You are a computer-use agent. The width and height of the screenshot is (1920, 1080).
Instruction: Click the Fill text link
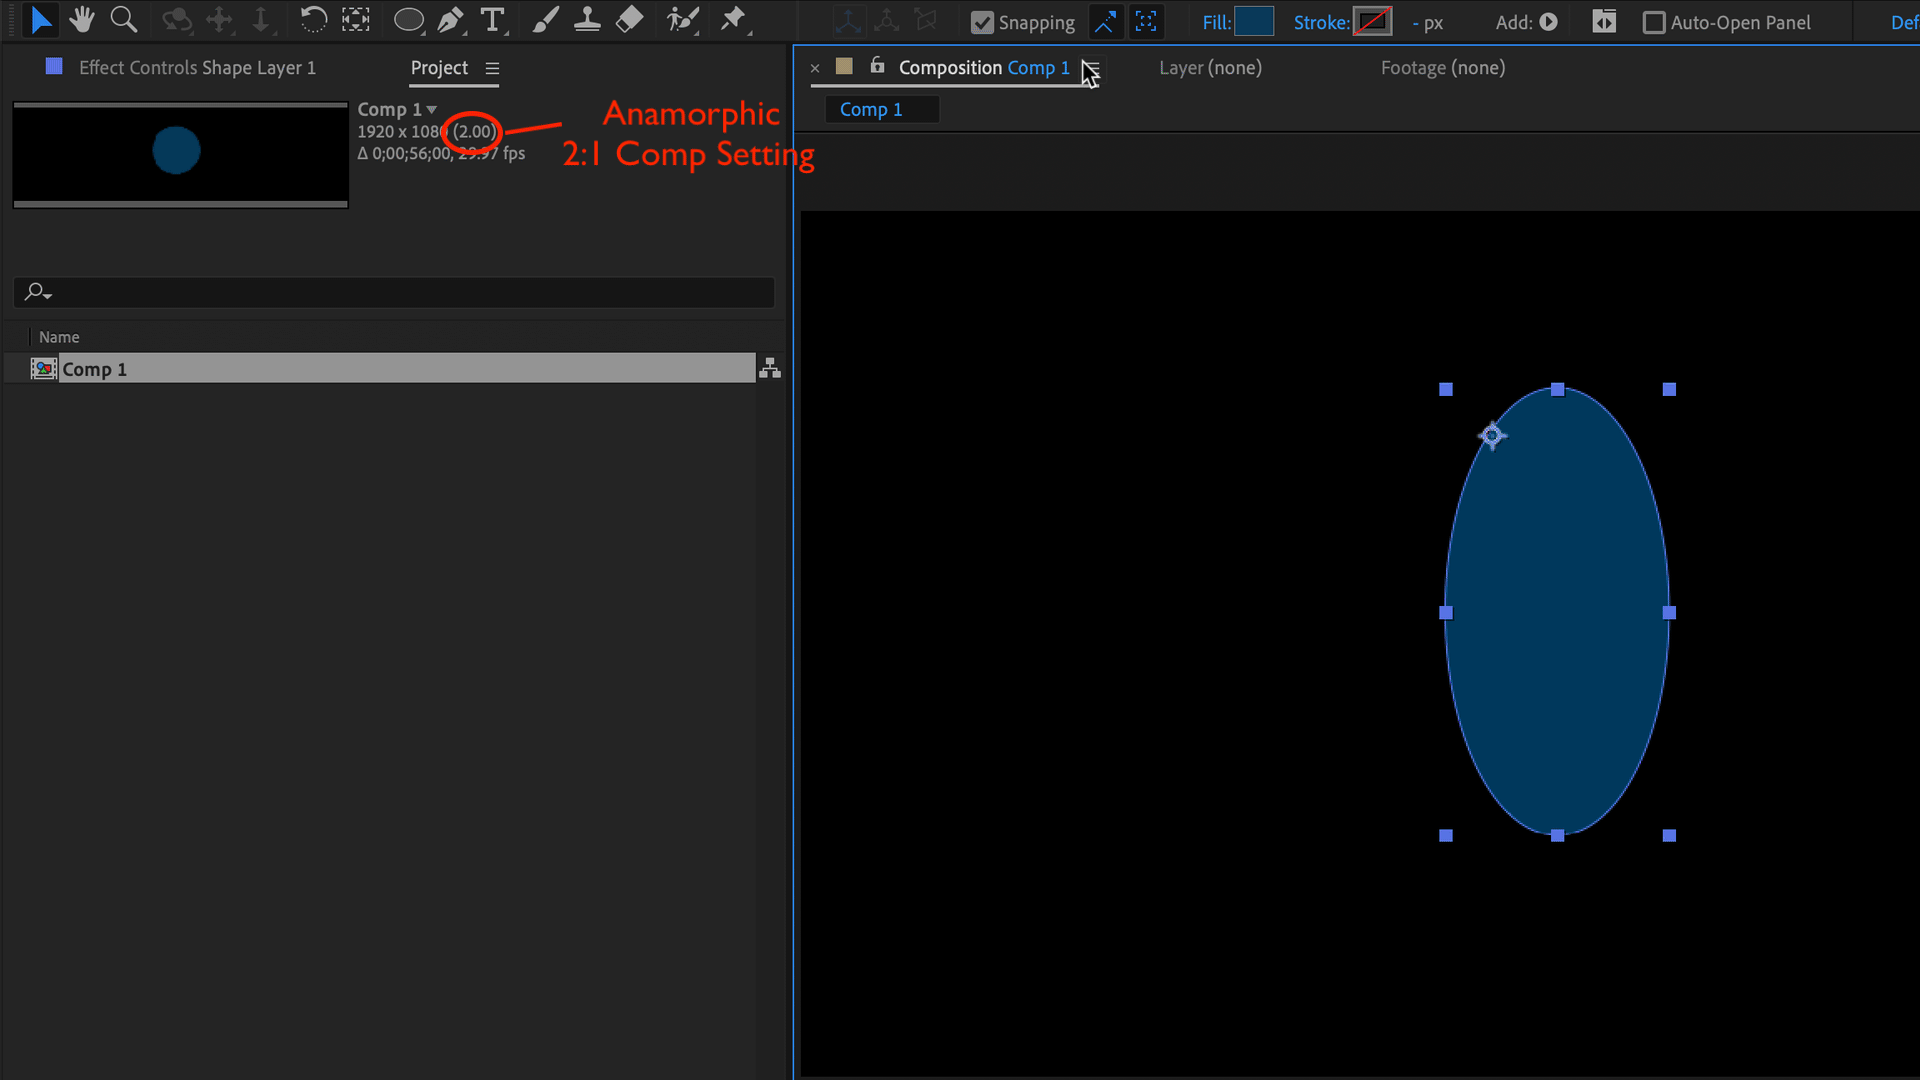1215,22
